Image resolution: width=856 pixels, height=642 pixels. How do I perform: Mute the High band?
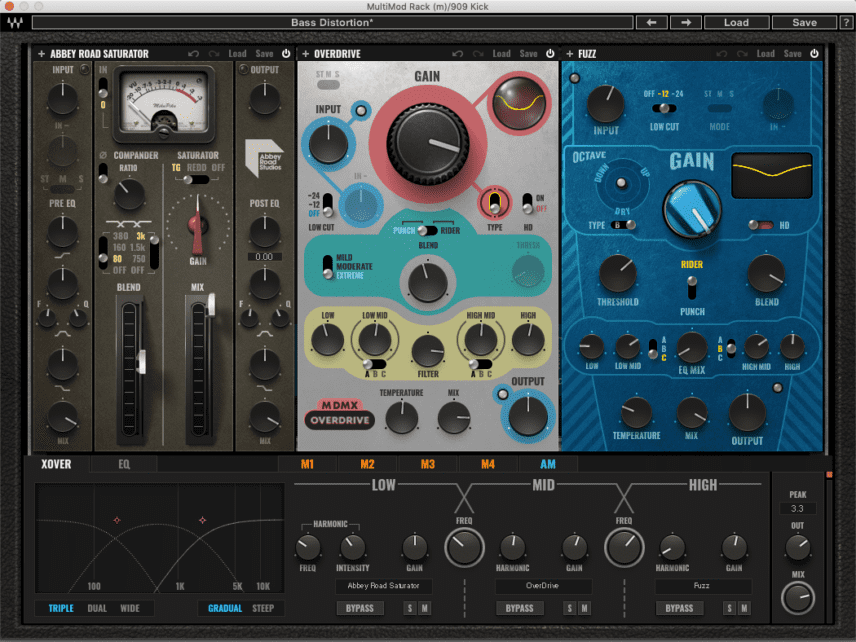(x=744, y=608)
